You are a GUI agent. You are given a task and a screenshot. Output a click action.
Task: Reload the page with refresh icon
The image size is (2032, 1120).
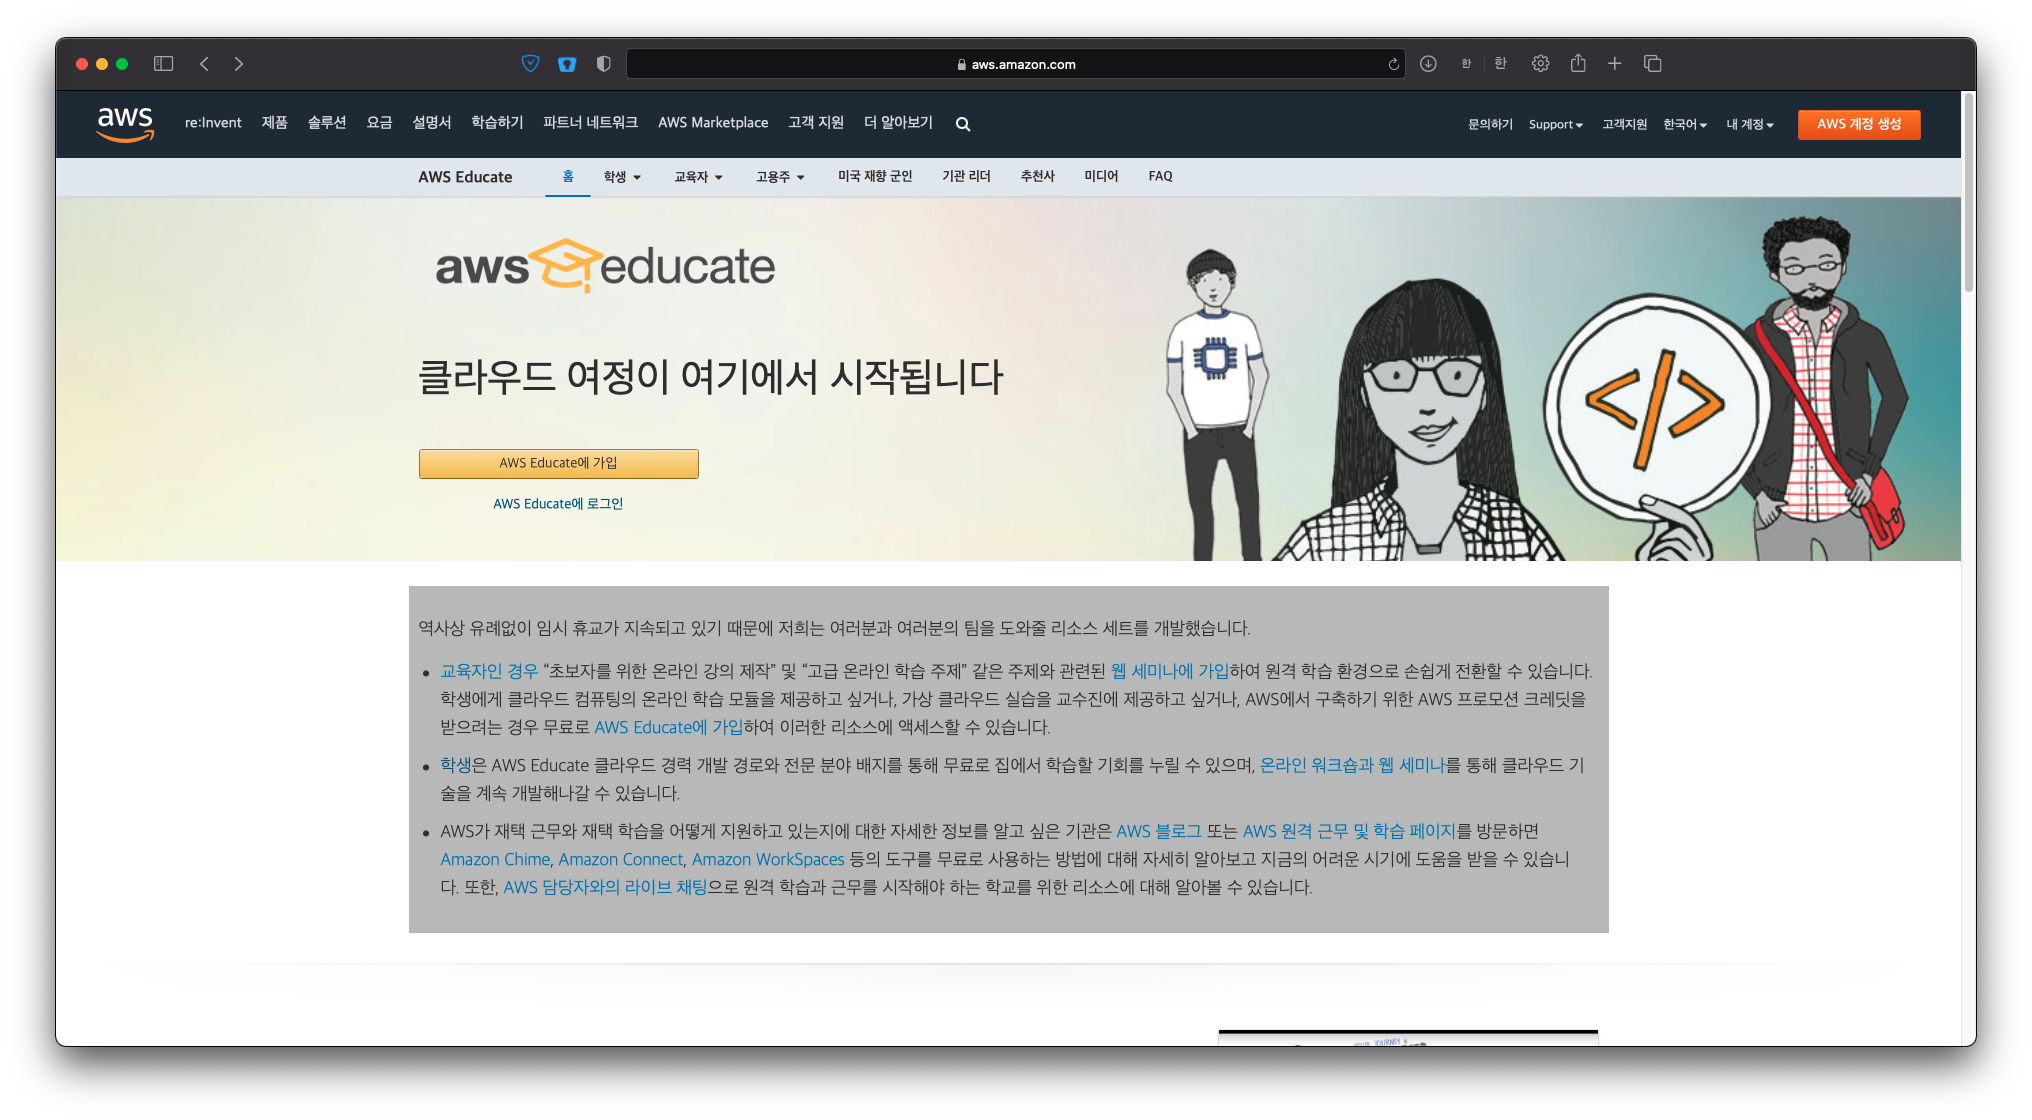coord(1393,64)
